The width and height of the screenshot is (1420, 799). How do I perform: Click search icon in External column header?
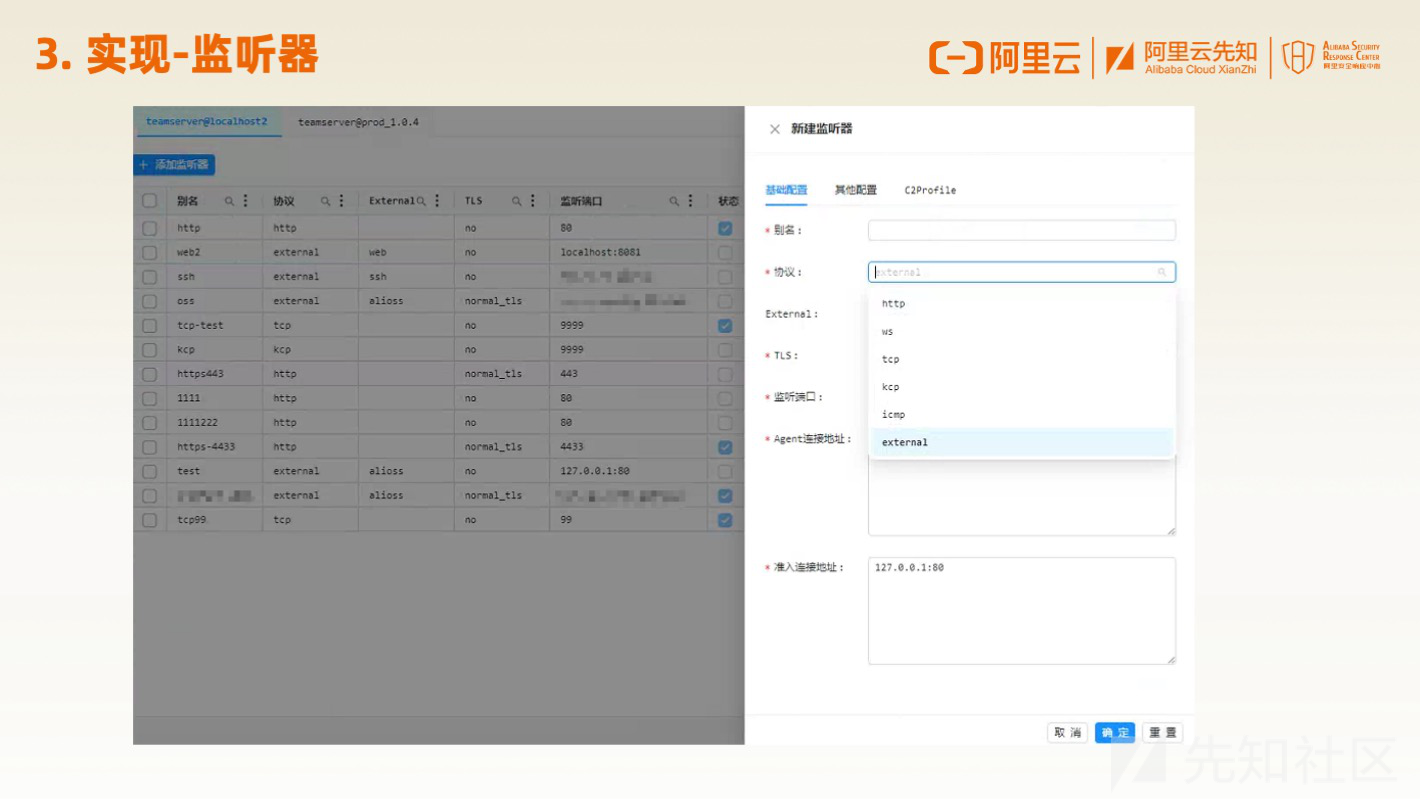(421, 201)
